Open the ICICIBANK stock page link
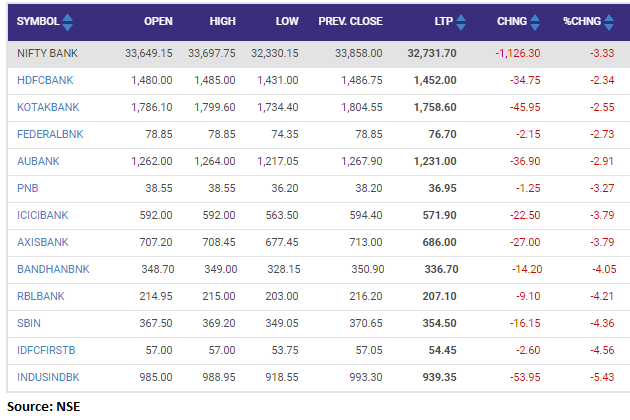The image size is (630, 420). [44, 211]
